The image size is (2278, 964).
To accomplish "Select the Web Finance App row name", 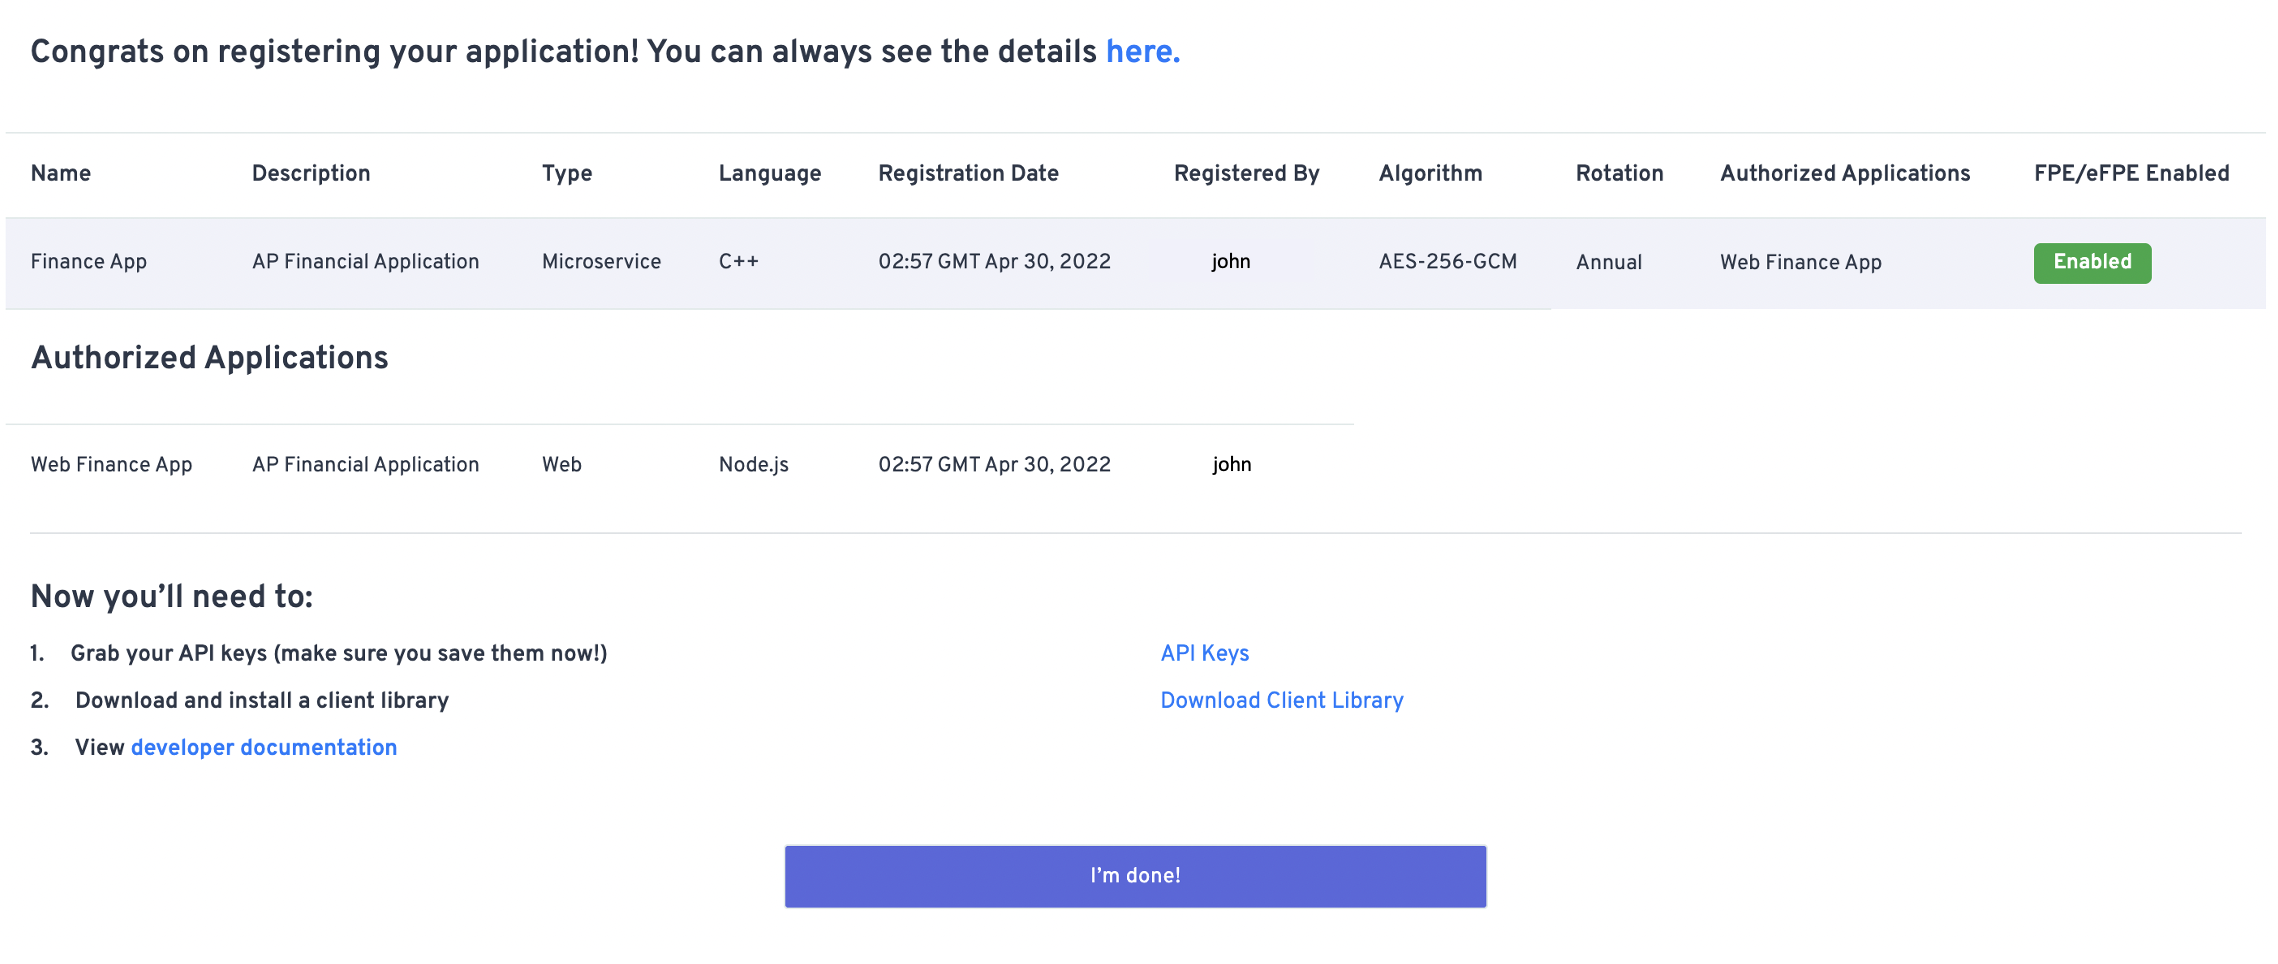I will click(x=112, y=464).
